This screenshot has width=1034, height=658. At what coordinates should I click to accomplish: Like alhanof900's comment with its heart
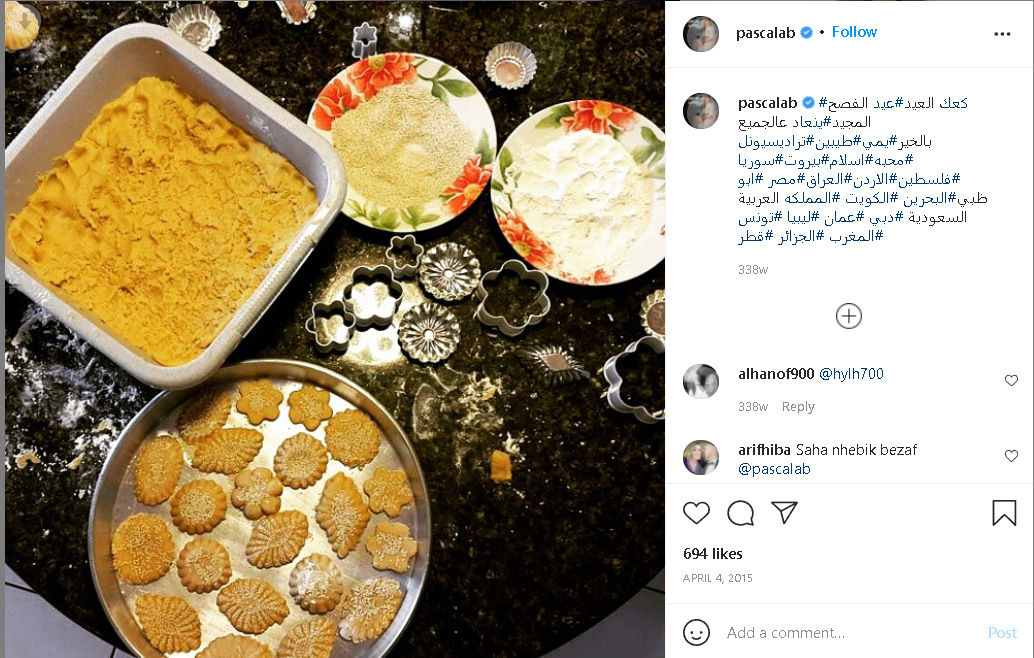[1011, 380]
